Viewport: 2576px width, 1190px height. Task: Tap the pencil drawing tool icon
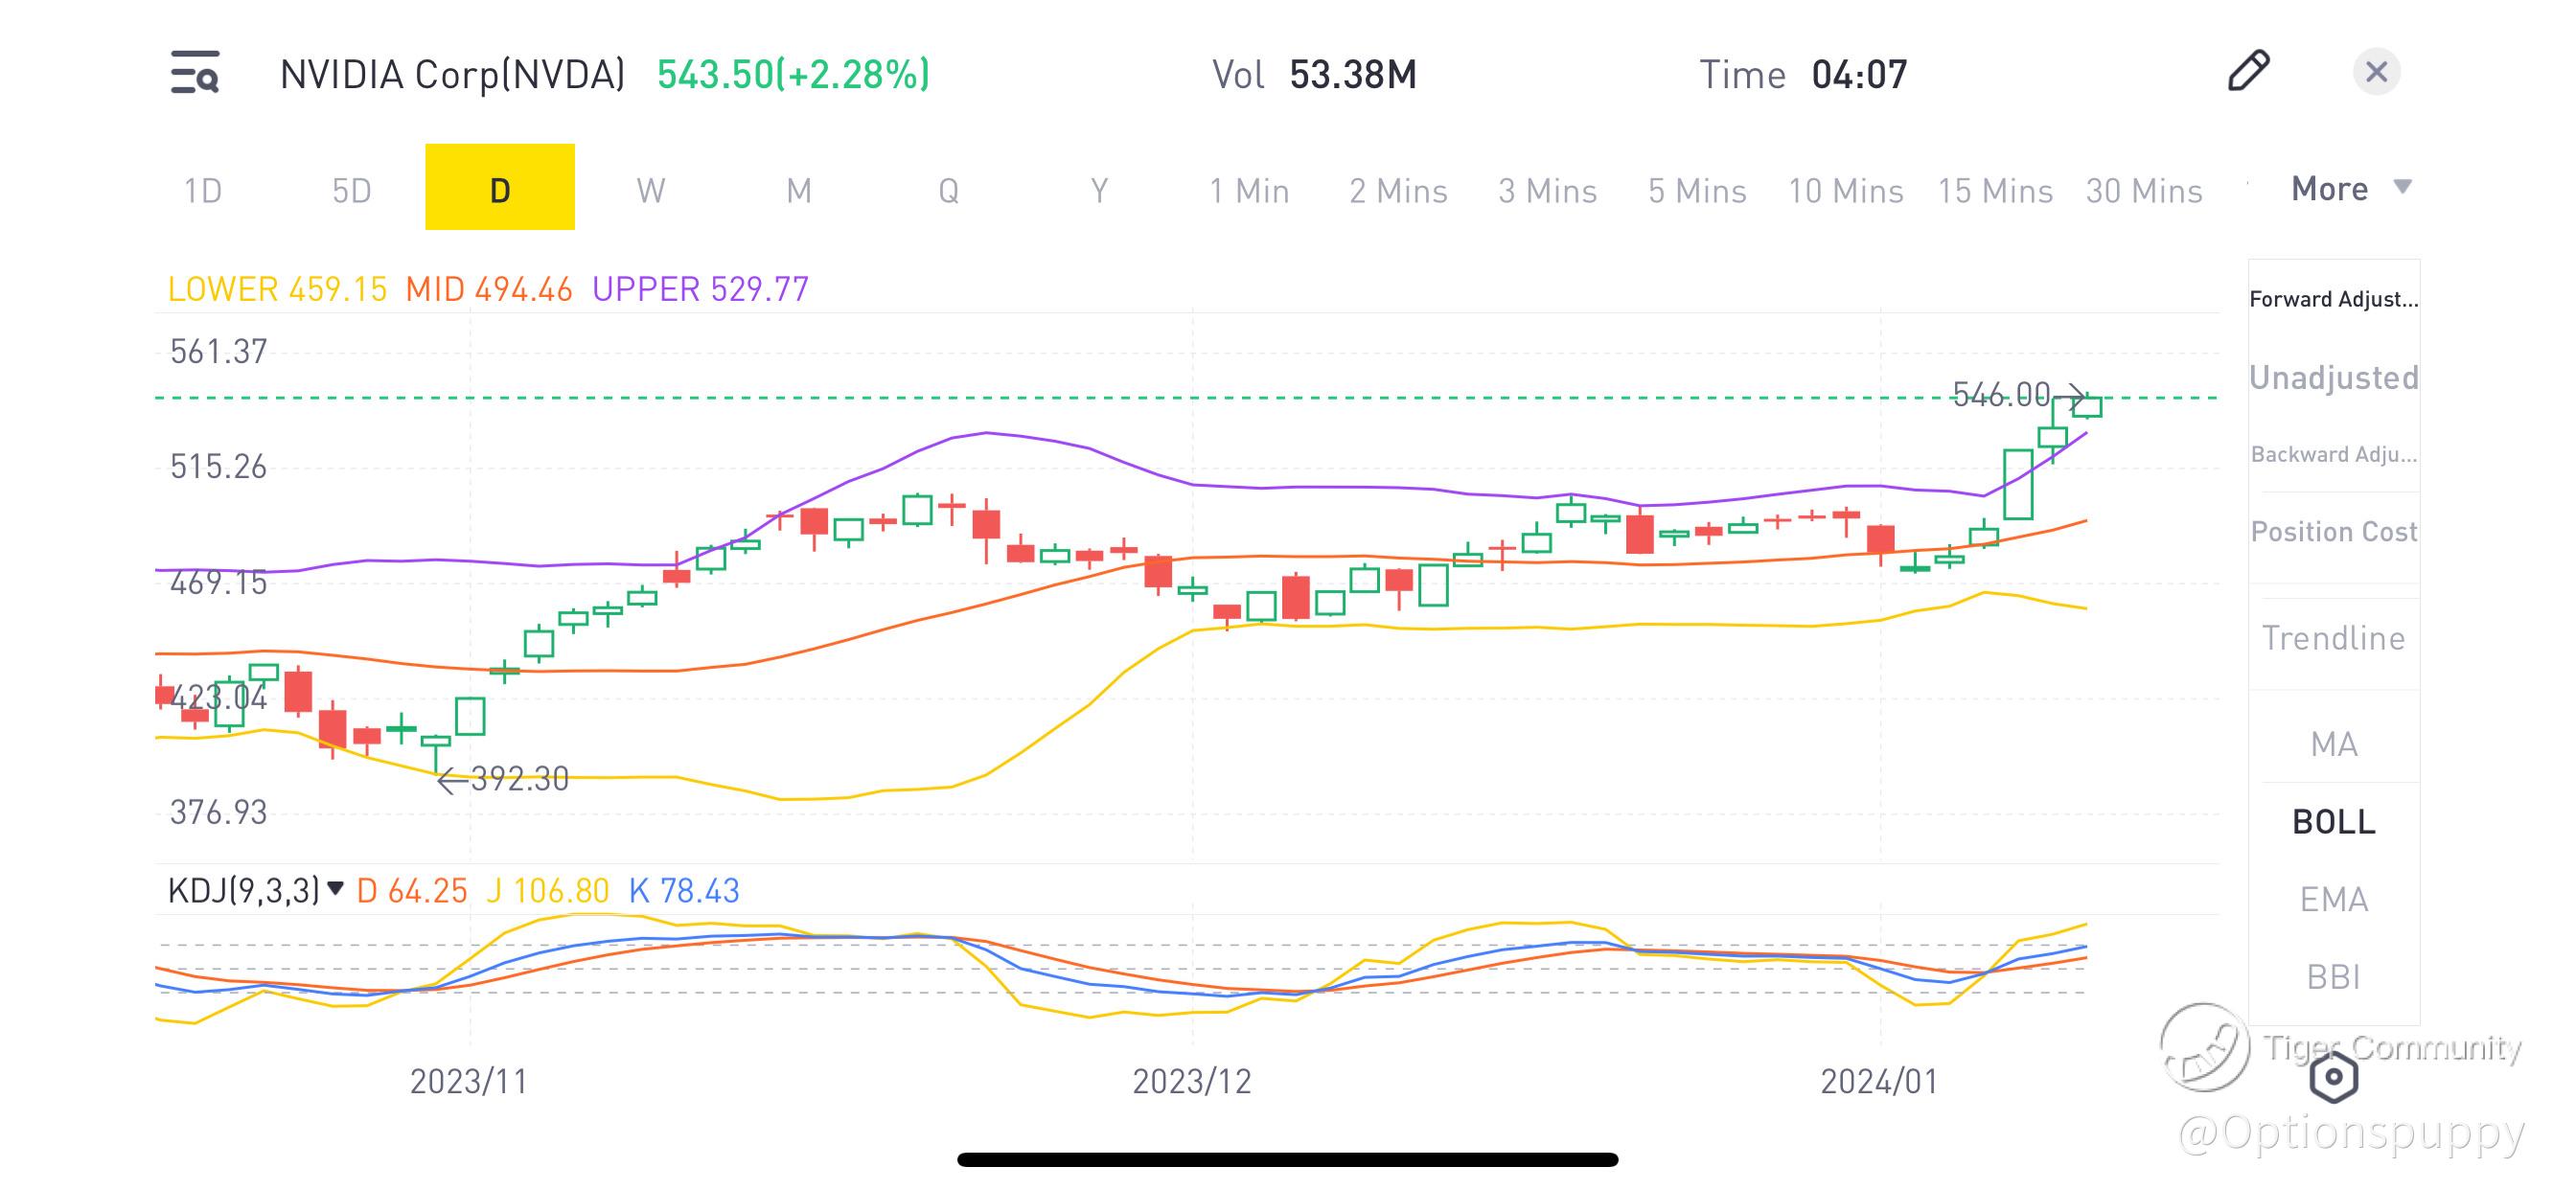tap(2248, 71)
